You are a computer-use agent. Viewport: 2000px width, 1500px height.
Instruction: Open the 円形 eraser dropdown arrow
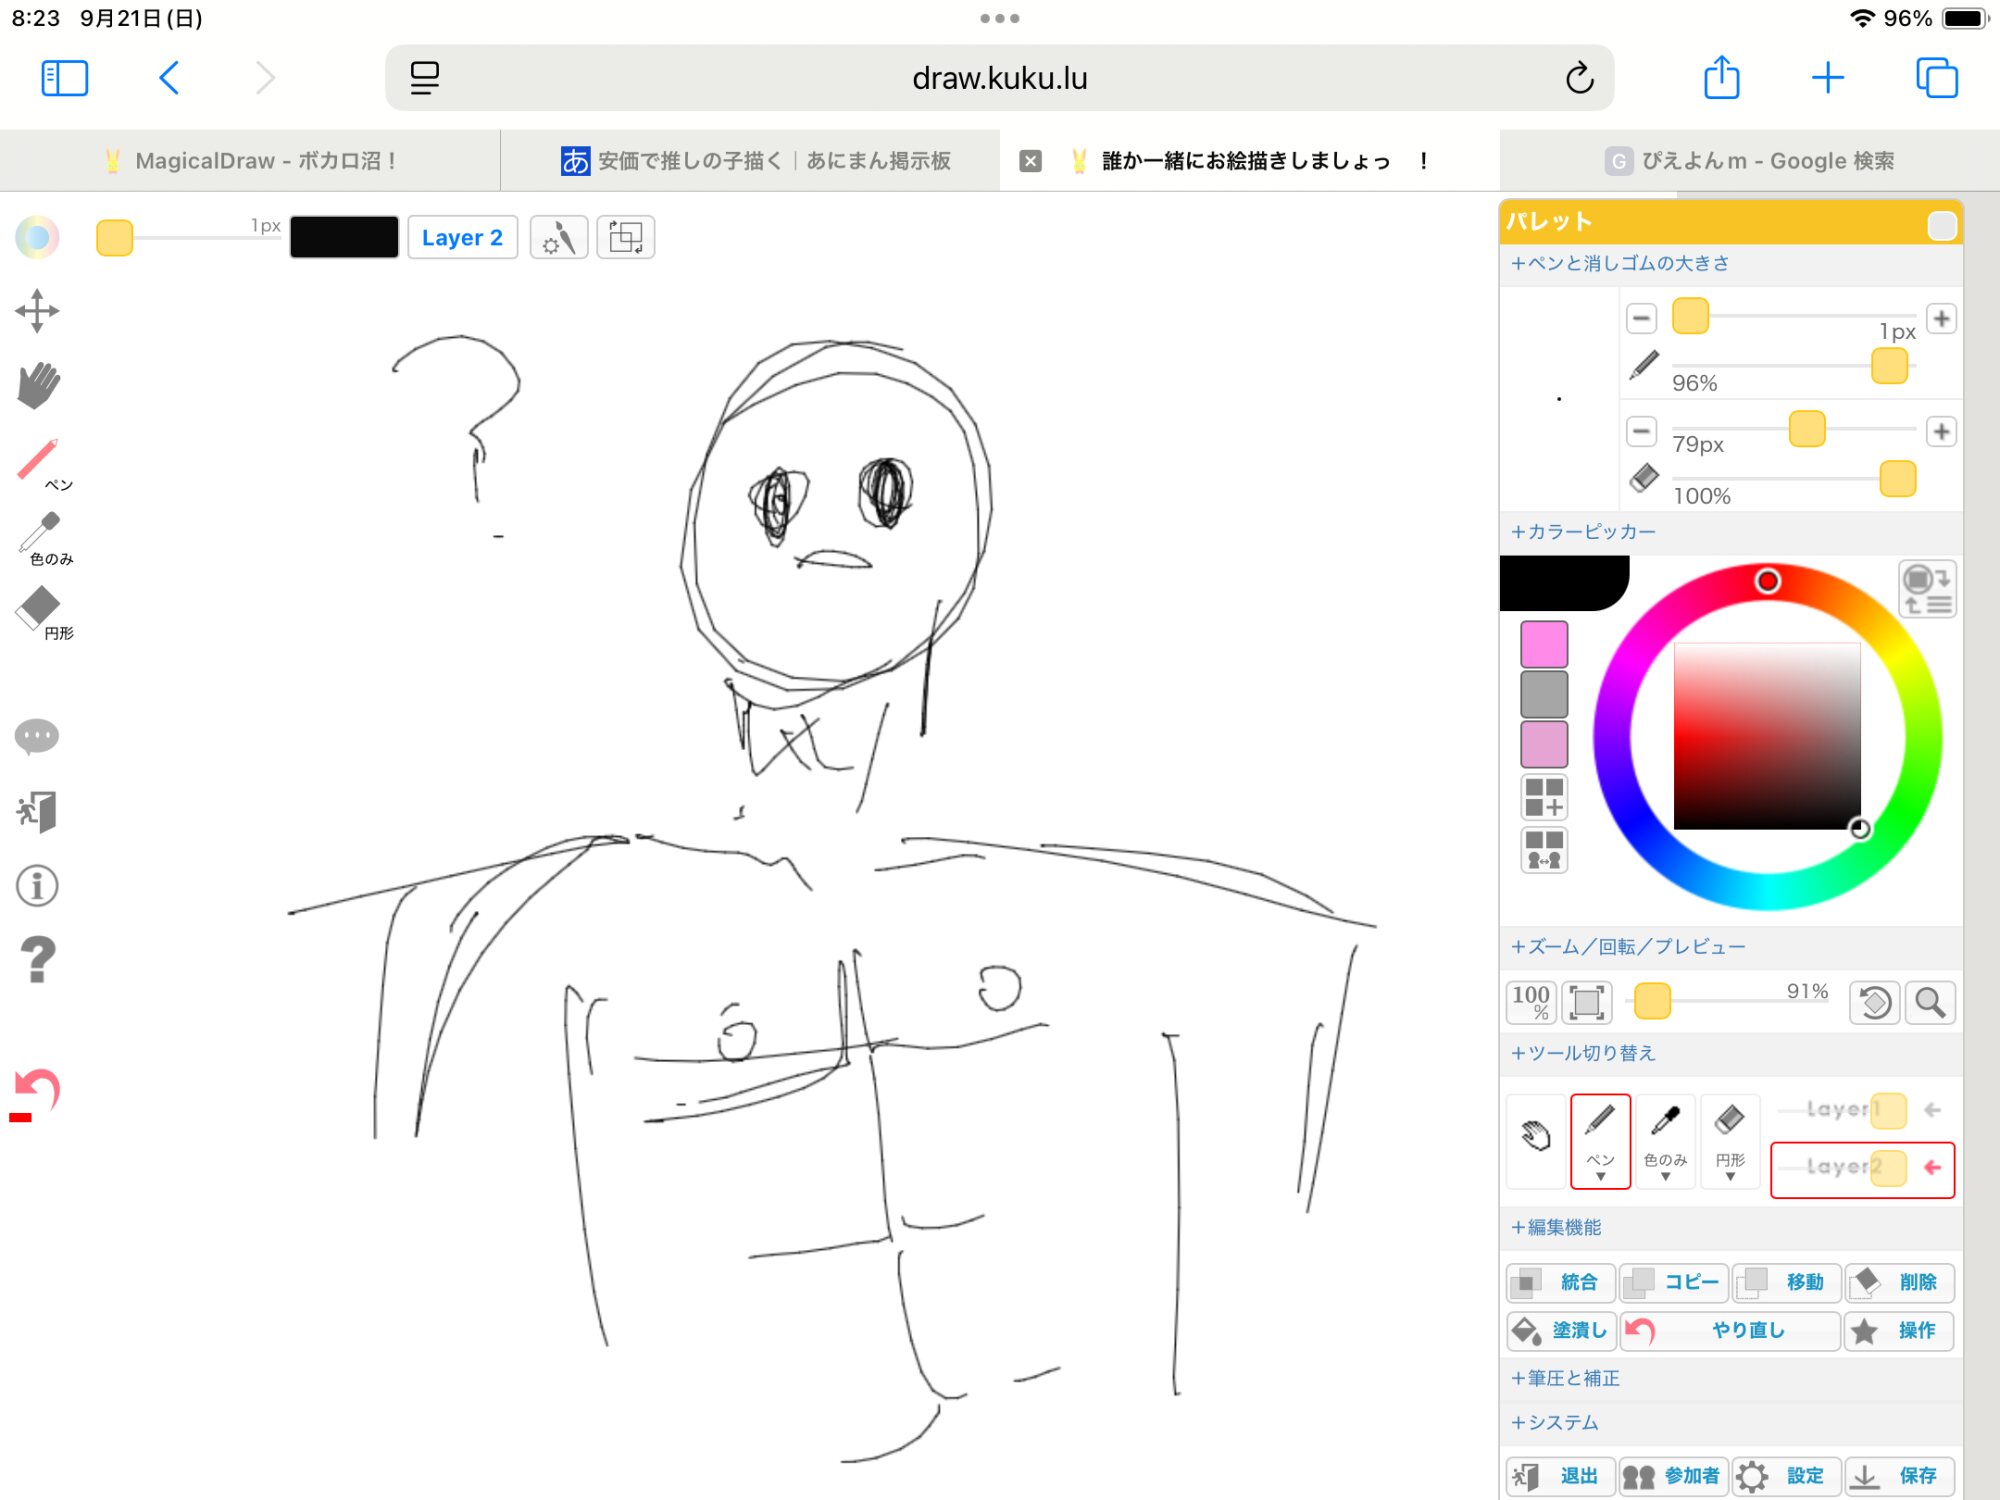(1730, 1177)
